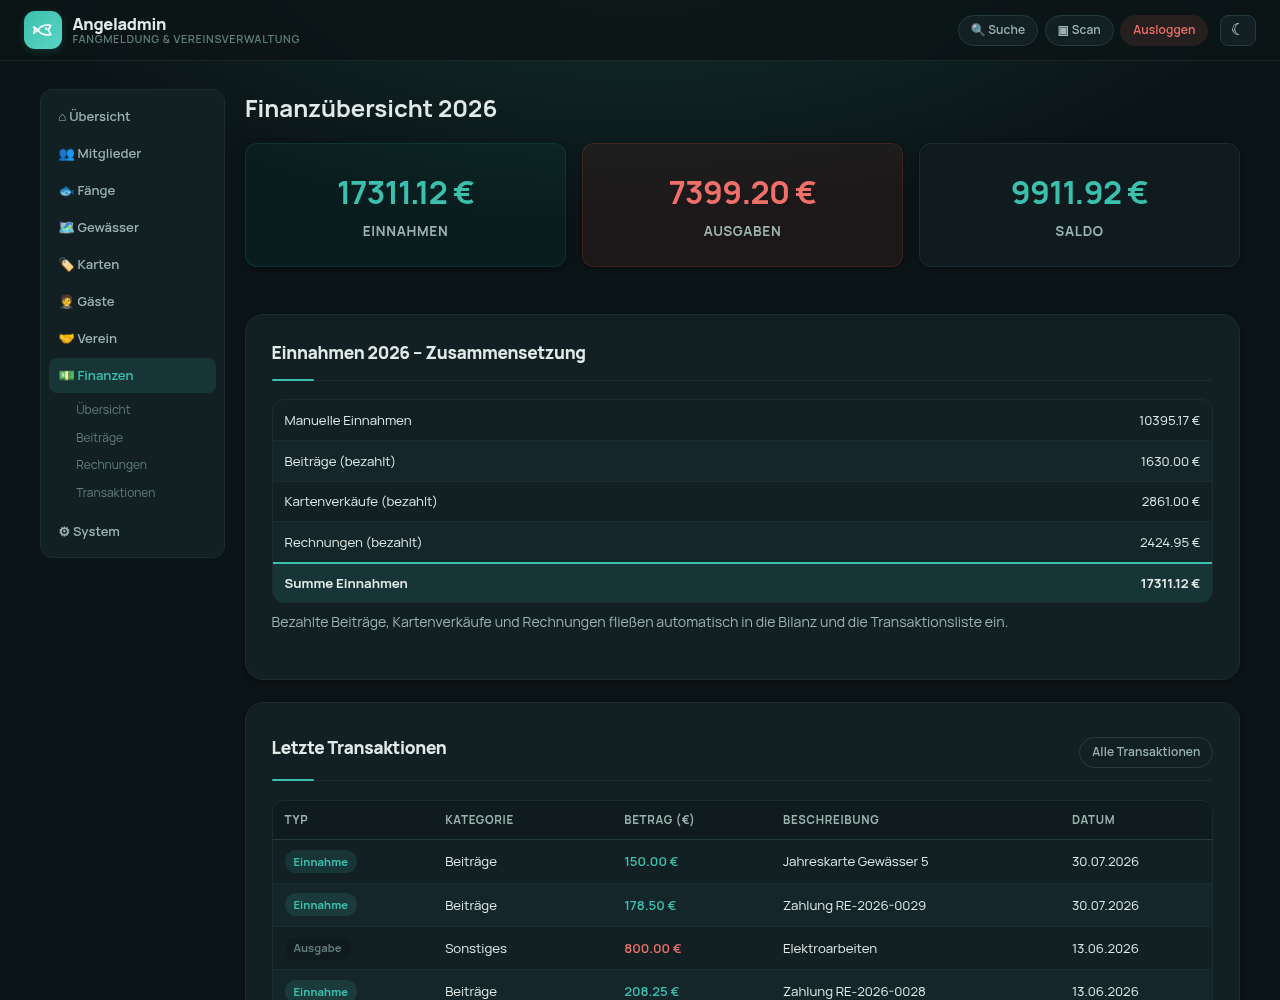Click the Manuelle Einnahmen row label
Viewport: 1280px width, 1000px height.
[x=347, y=421]
